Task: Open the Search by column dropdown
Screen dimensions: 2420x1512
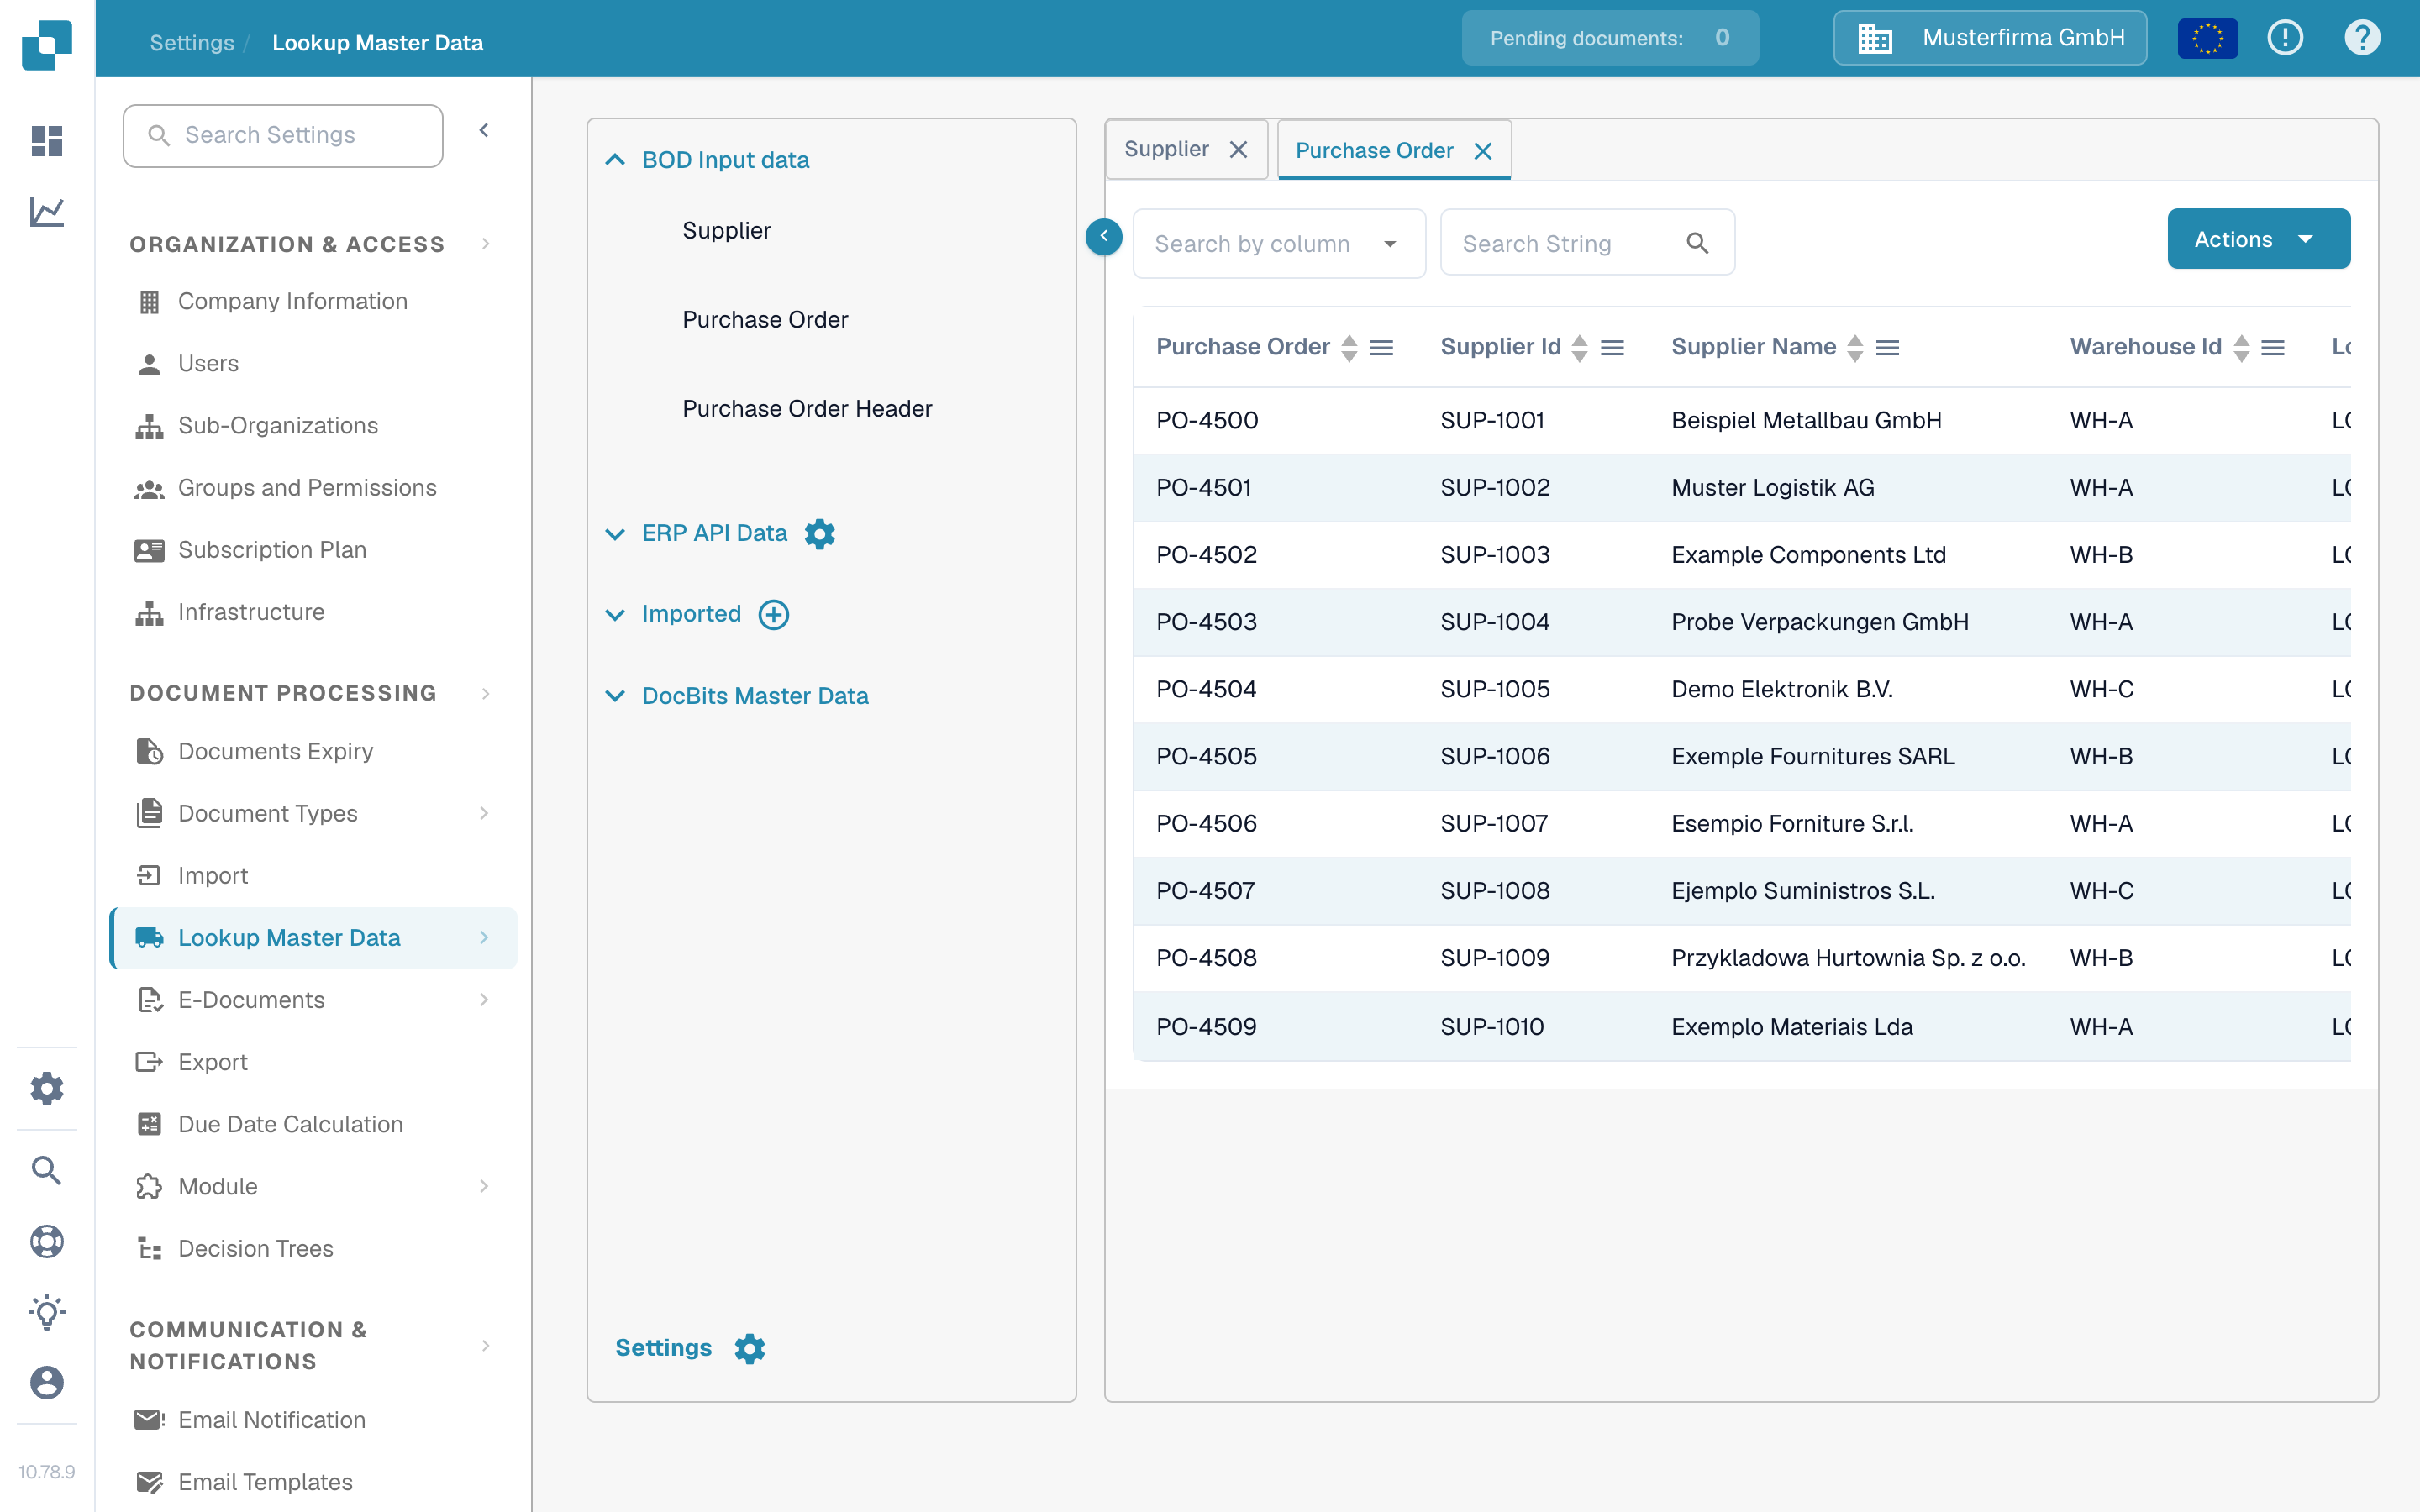Action: click(x=1279, y=244)
